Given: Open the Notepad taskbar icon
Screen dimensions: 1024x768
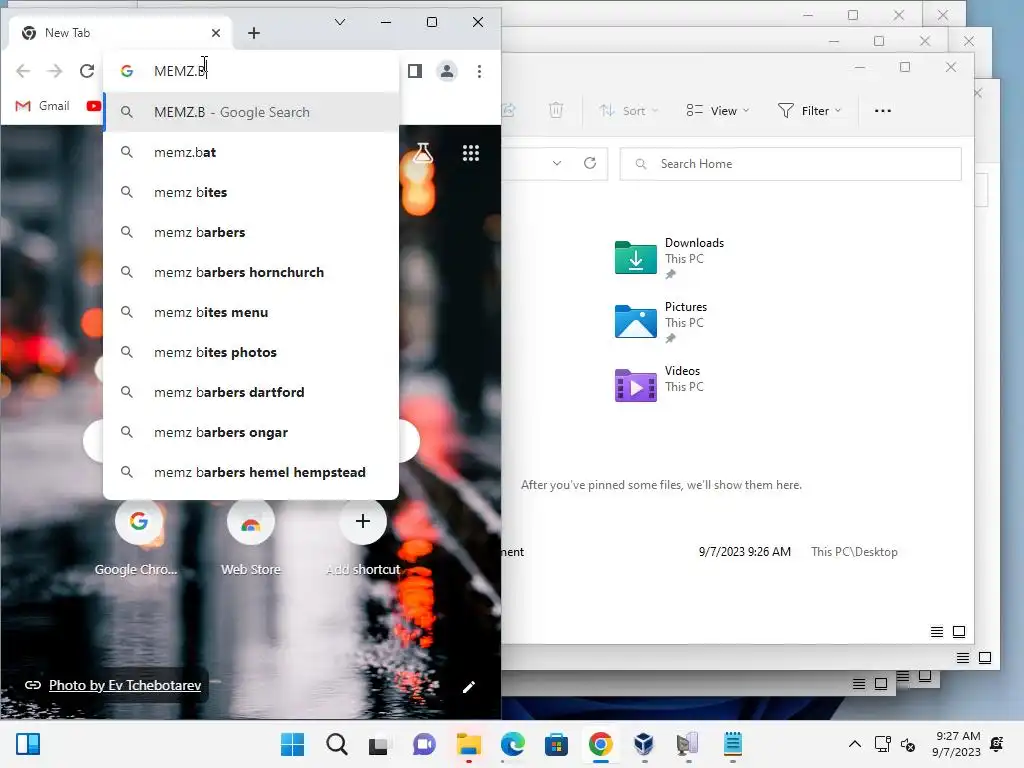Looking at the screenshot, I should [x=733, y=744].
